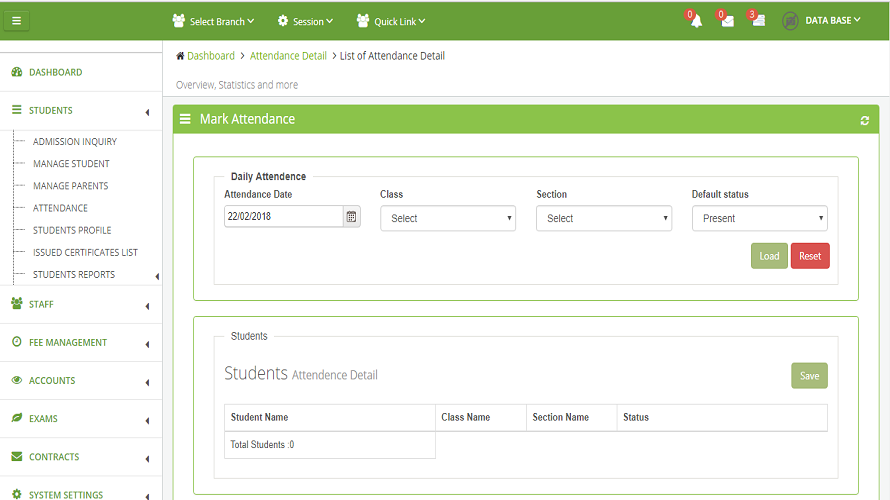
Task: Click the System Settings gear icon
Action: point(16,494)
